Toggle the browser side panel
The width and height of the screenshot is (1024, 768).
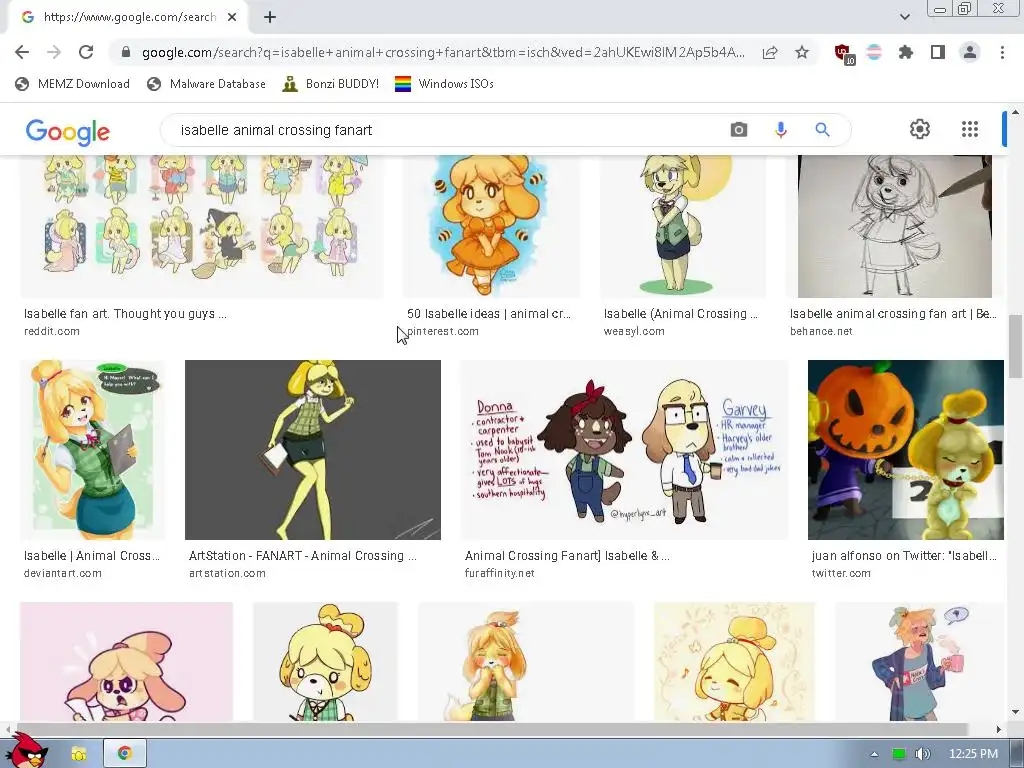click(938, 52)
